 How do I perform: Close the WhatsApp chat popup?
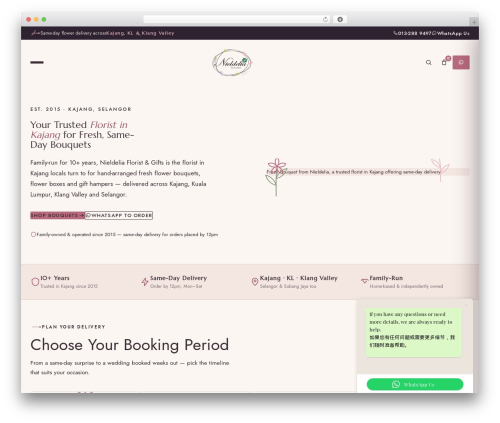(466, 305)
